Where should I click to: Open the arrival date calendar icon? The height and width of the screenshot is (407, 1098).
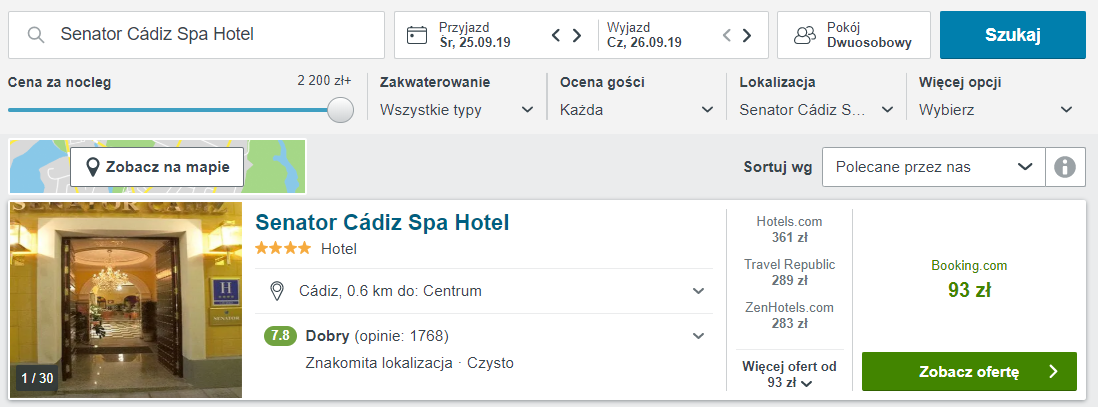tap(417, 35)
